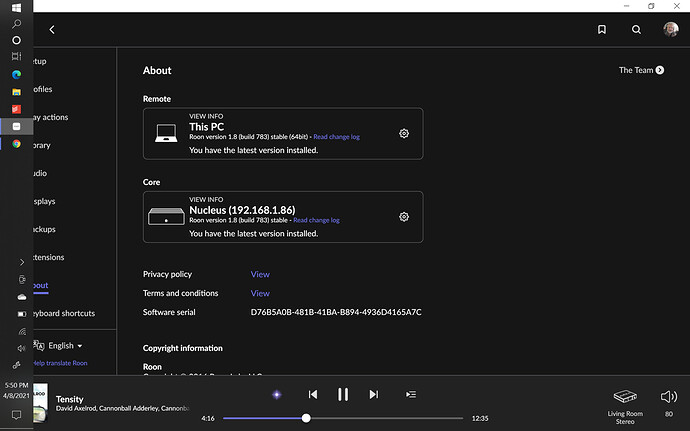Read change log for Nucleus core
The width and height of the screenshot is (690, 431).
pos(316,220)
